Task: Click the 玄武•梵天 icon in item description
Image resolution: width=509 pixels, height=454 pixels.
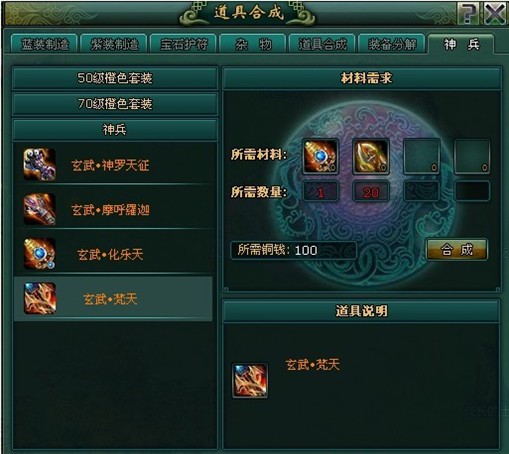Action: click(250, 381)
